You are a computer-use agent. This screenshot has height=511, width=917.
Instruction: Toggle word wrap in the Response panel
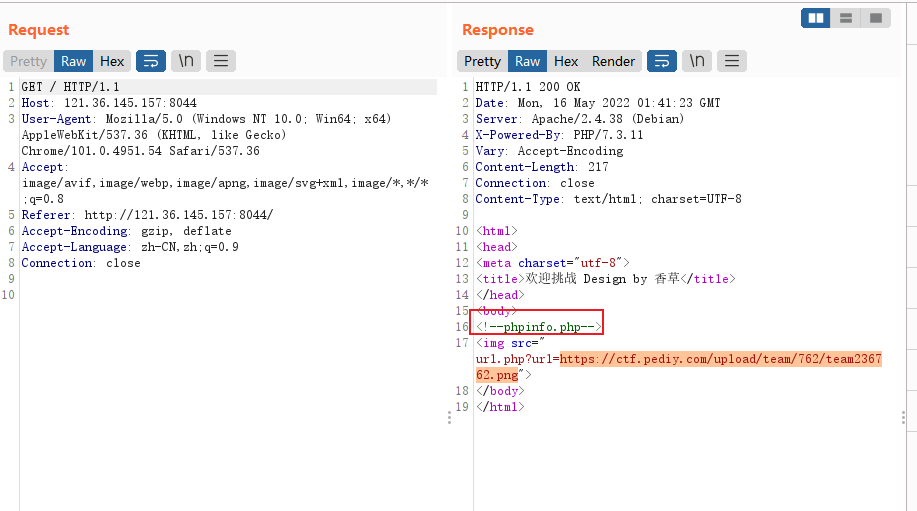[662, 61]
